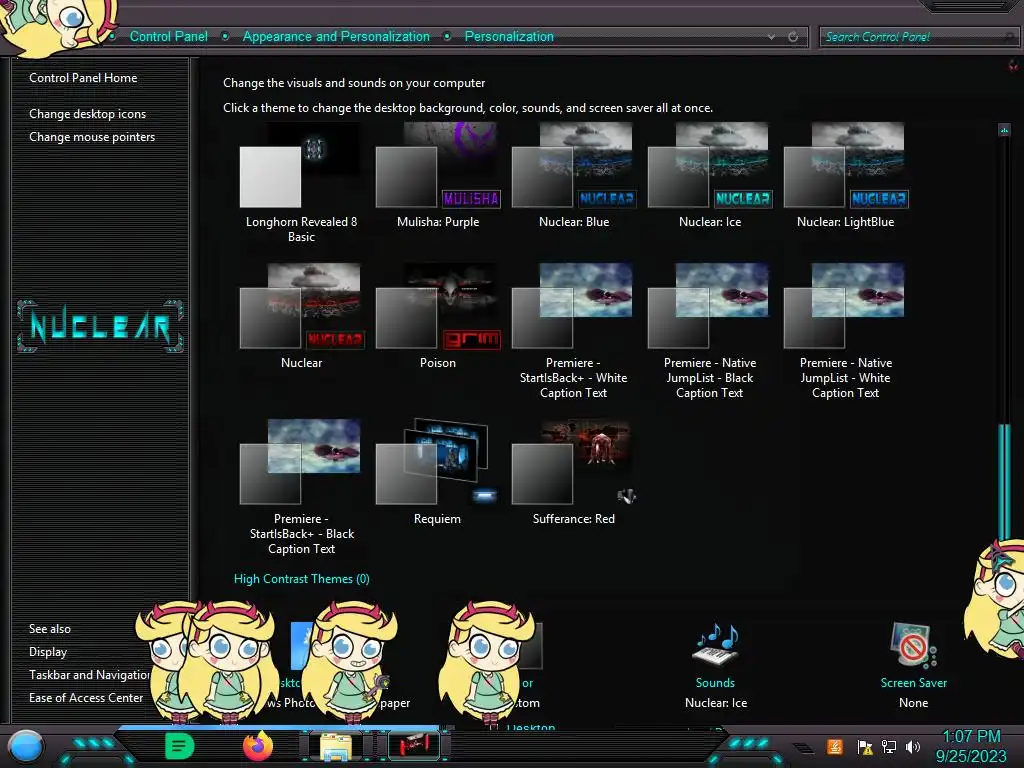Go to Control Panel in breadcrumb
This screenshot has height=768, width=1024.
coord(168,37)
